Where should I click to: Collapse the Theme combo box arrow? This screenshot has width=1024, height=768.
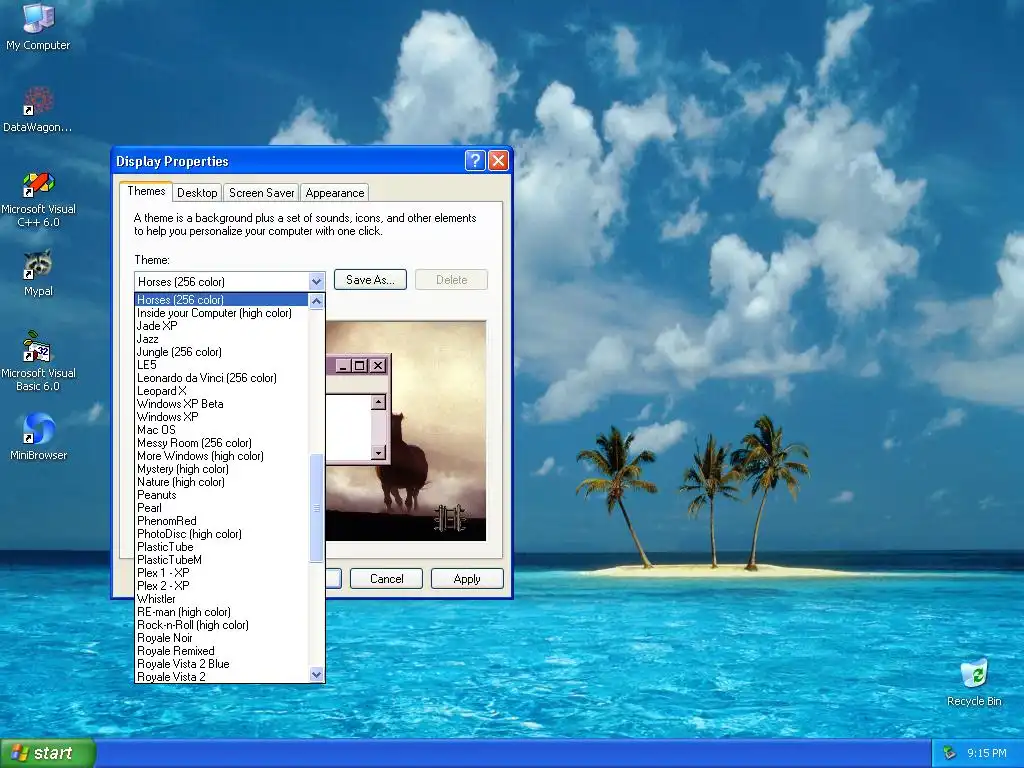(317, 281)
